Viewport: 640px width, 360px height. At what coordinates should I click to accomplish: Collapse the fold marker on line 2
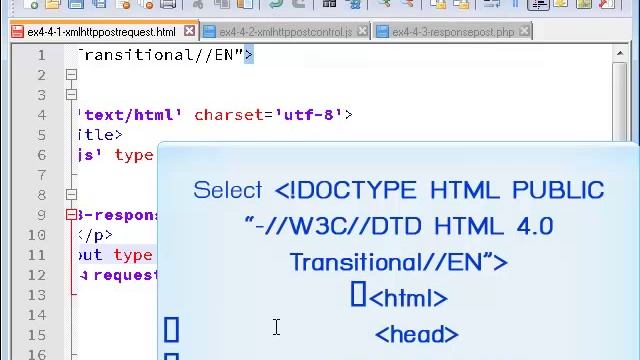(x=71, y=75)
